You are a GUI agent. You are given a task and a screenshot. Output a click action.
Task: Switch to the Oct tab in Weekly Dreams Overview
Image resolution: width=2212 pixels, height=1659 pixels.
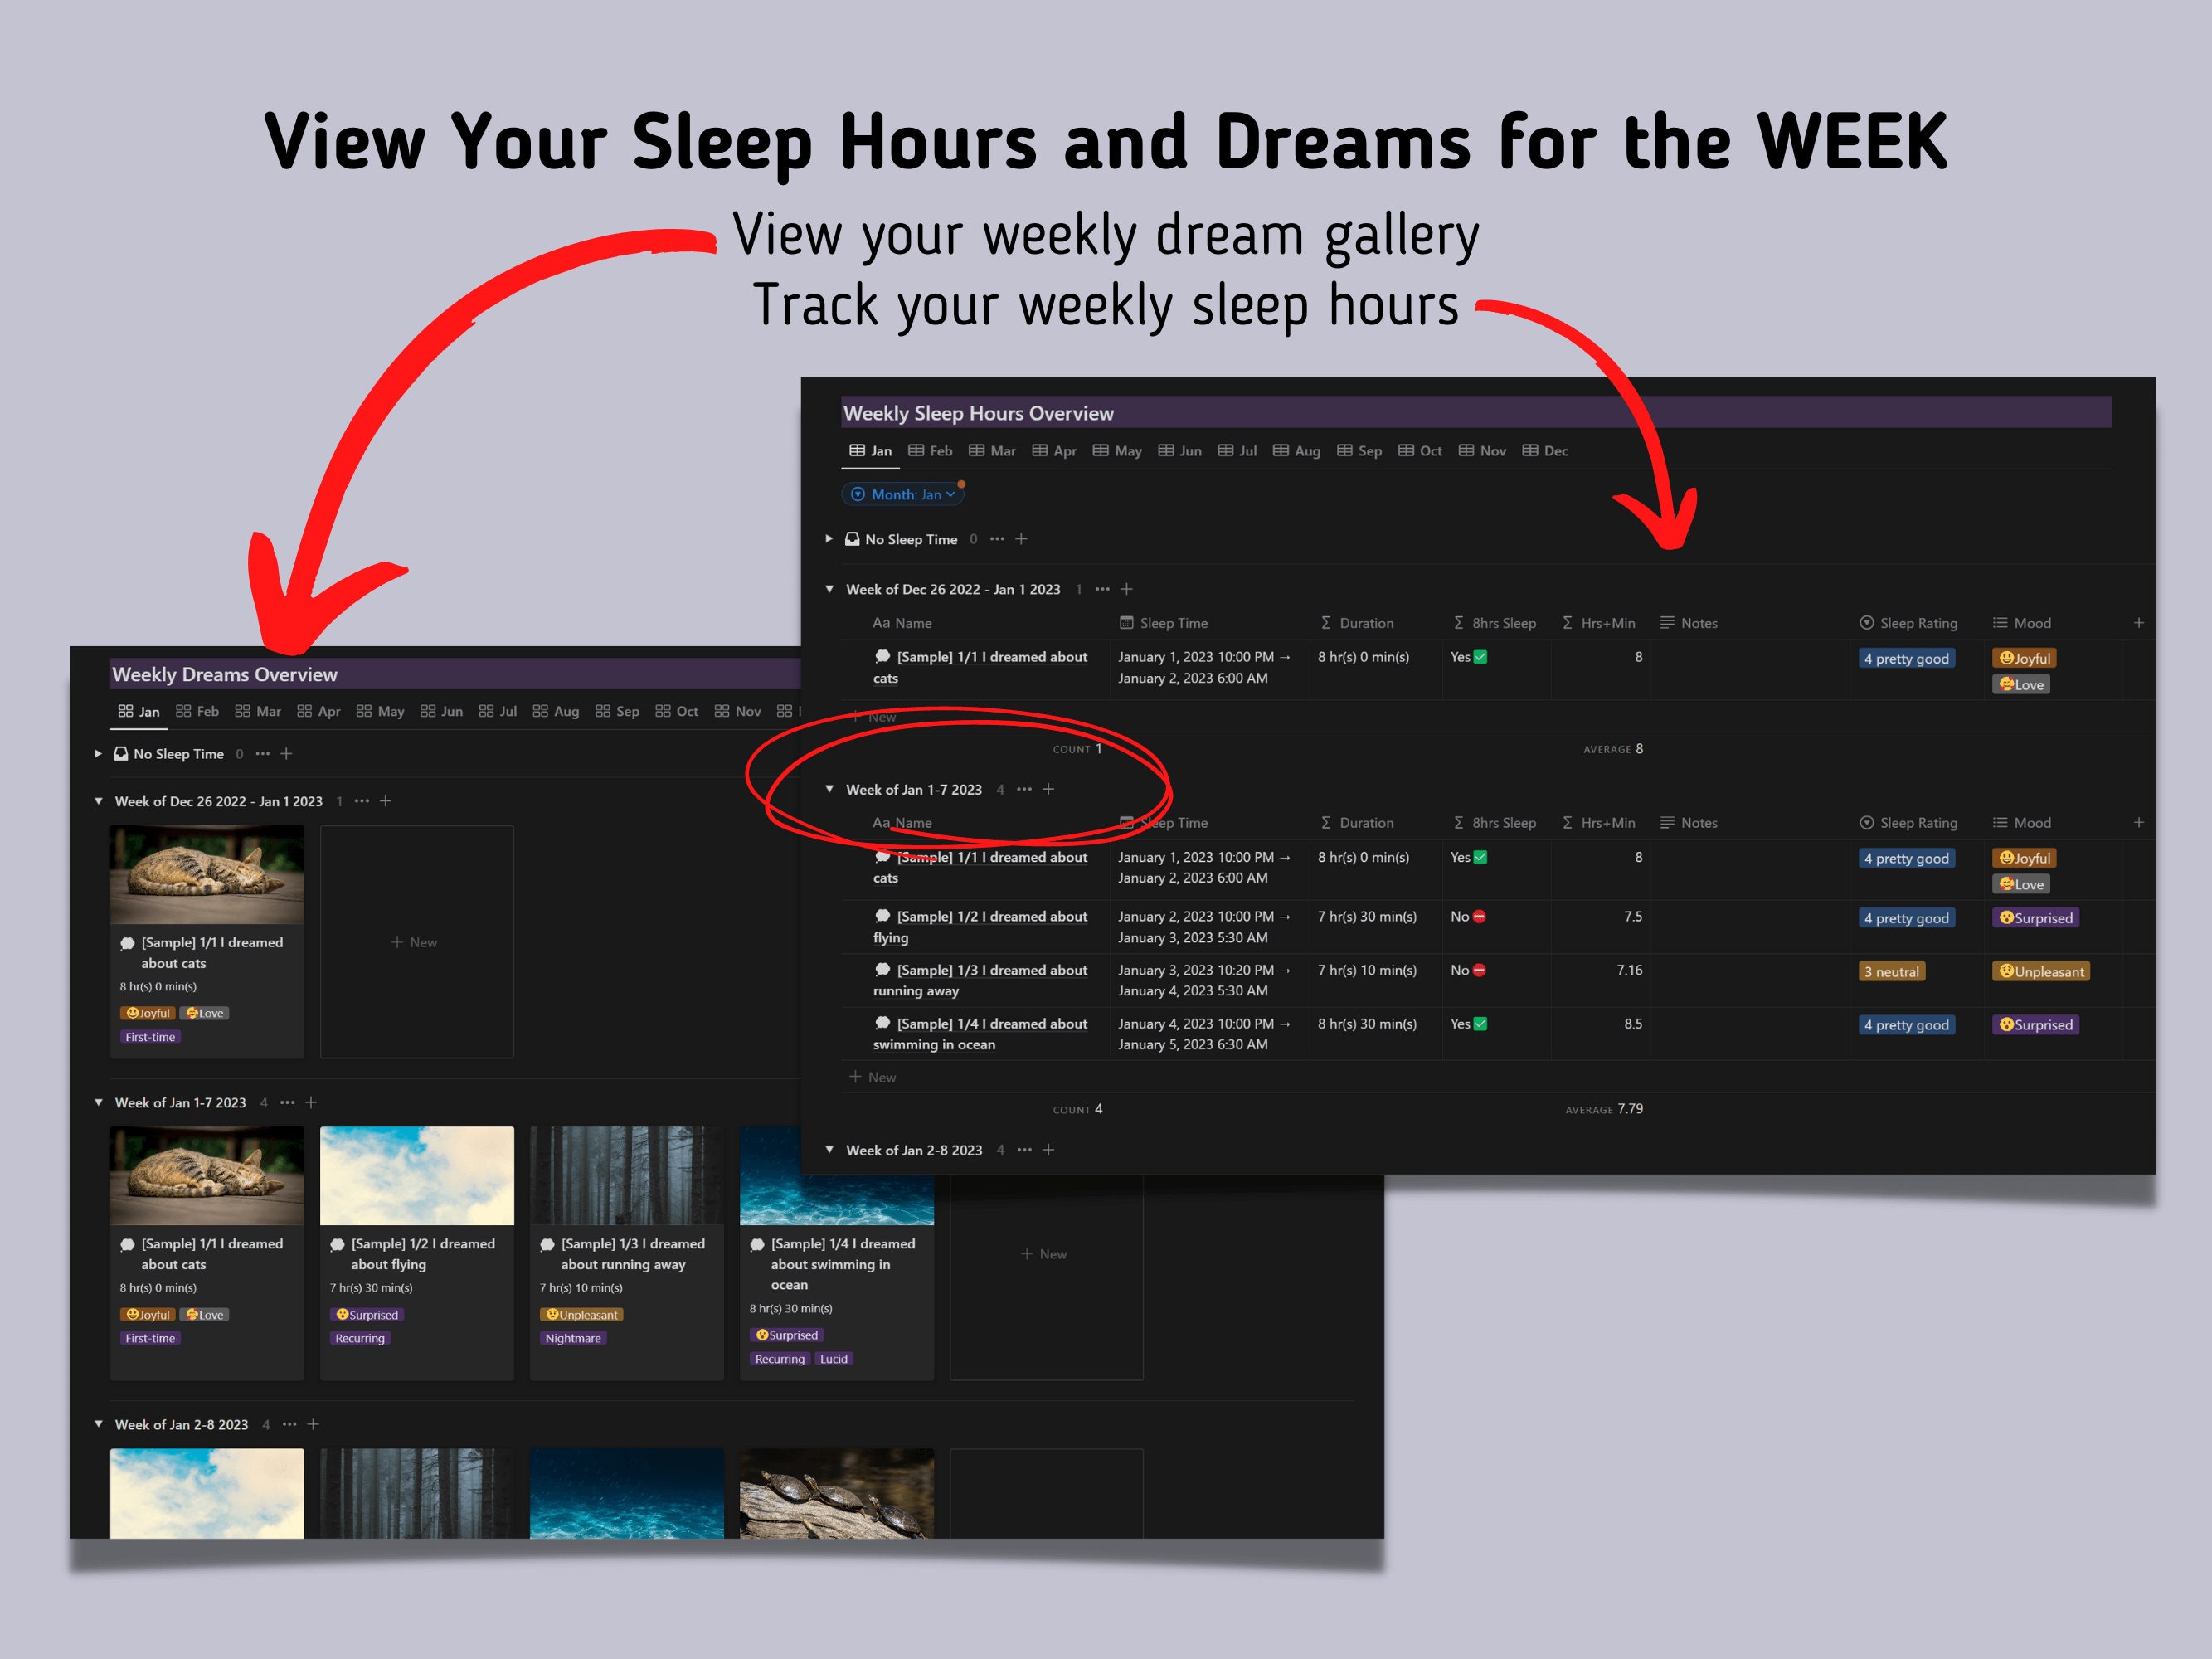click(677, 711)
